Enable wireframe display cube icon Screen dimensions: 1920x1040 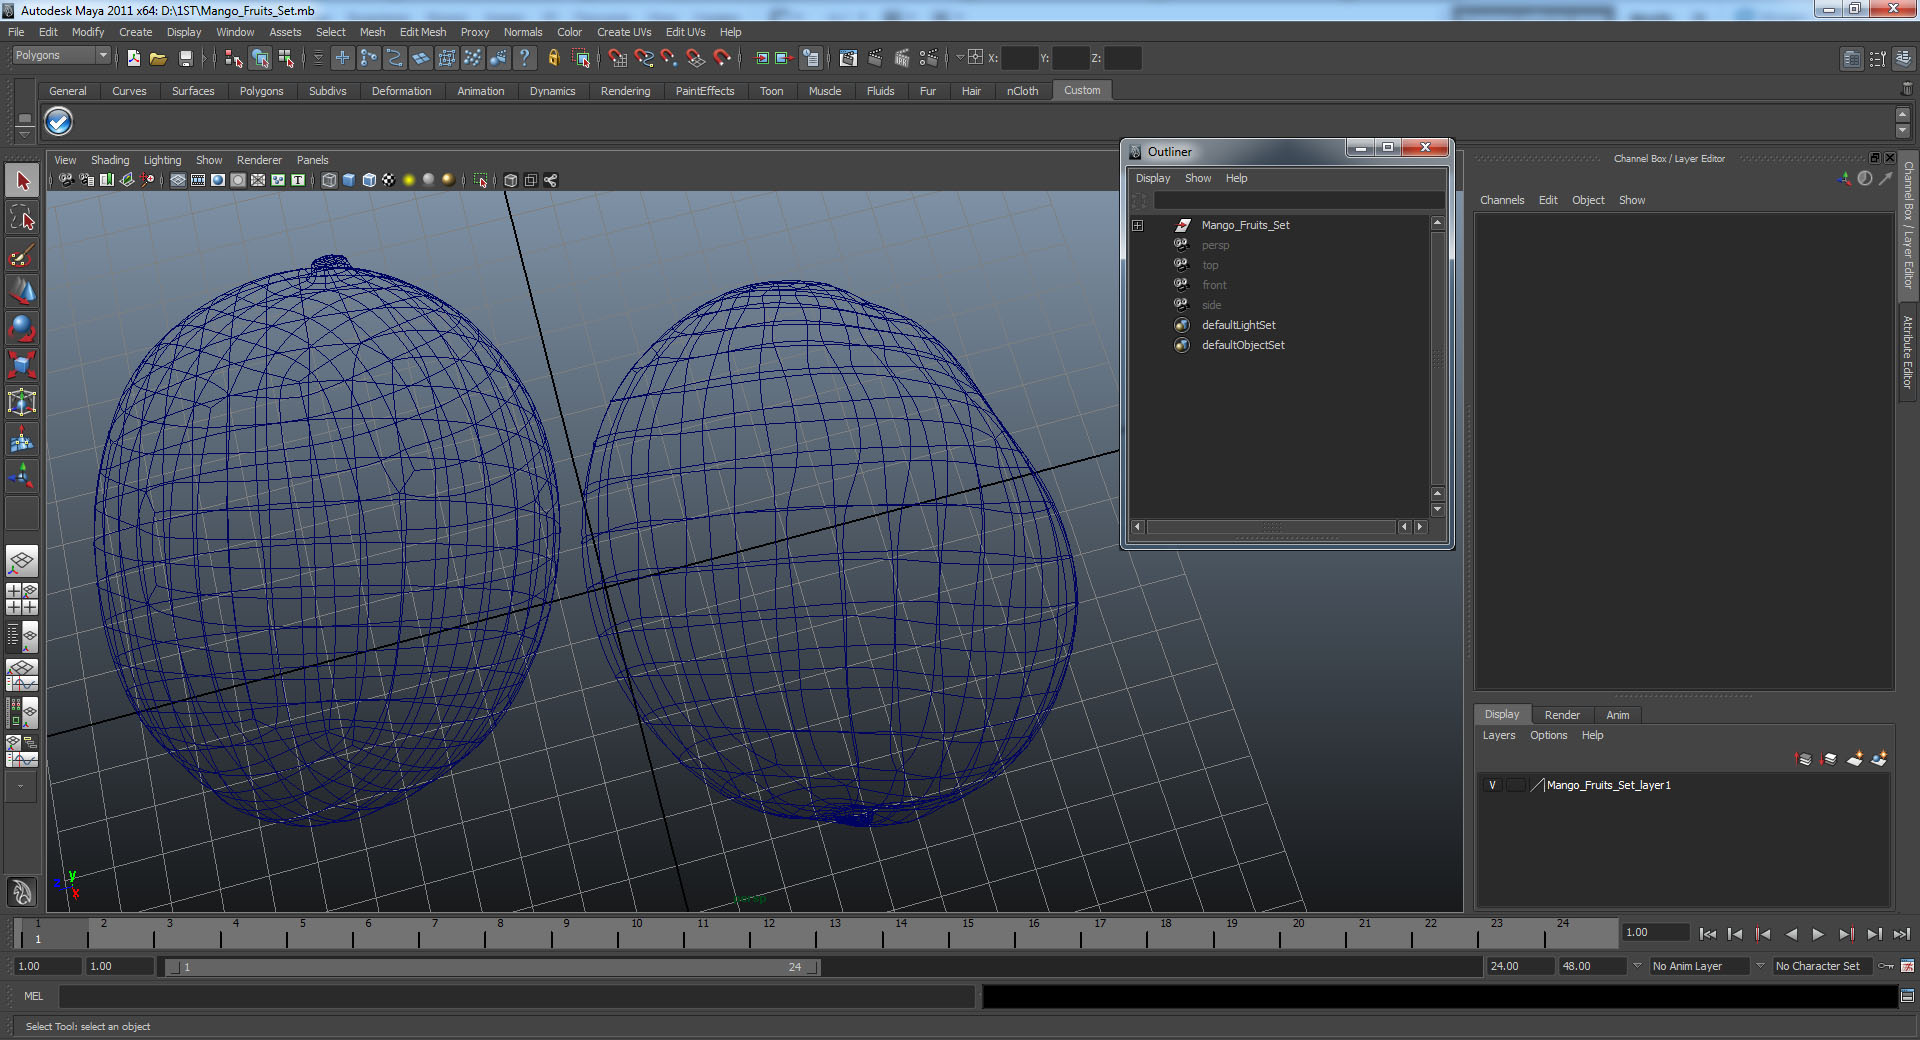329,180
